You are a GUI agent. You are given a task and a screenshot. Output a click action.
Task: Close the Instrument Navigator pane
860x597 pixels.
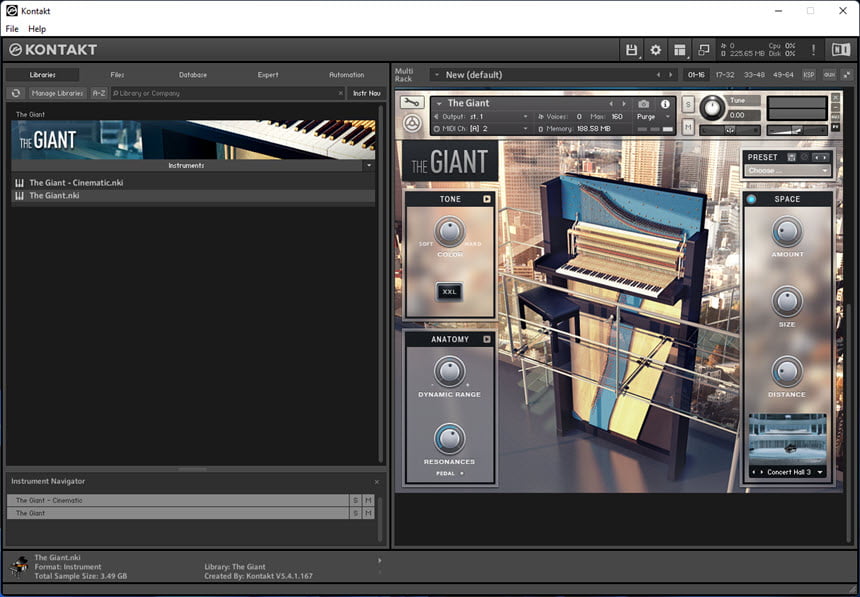(376, 482)
